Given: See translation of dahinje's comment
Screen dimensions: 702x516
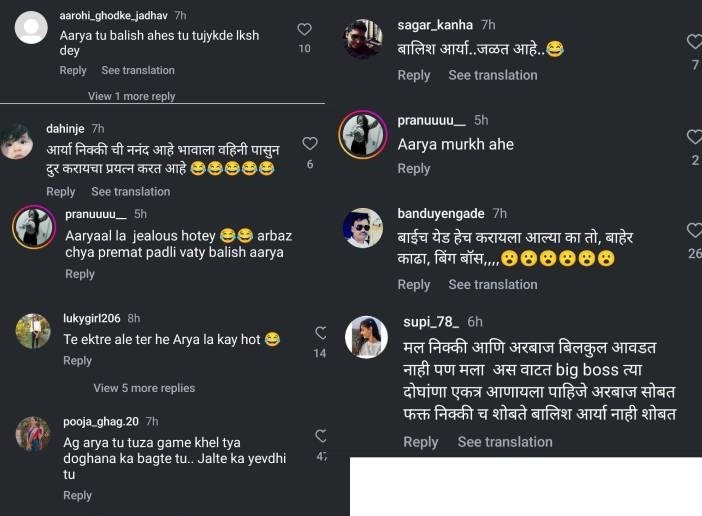Looking at the screenshot, I should [130, 191].
